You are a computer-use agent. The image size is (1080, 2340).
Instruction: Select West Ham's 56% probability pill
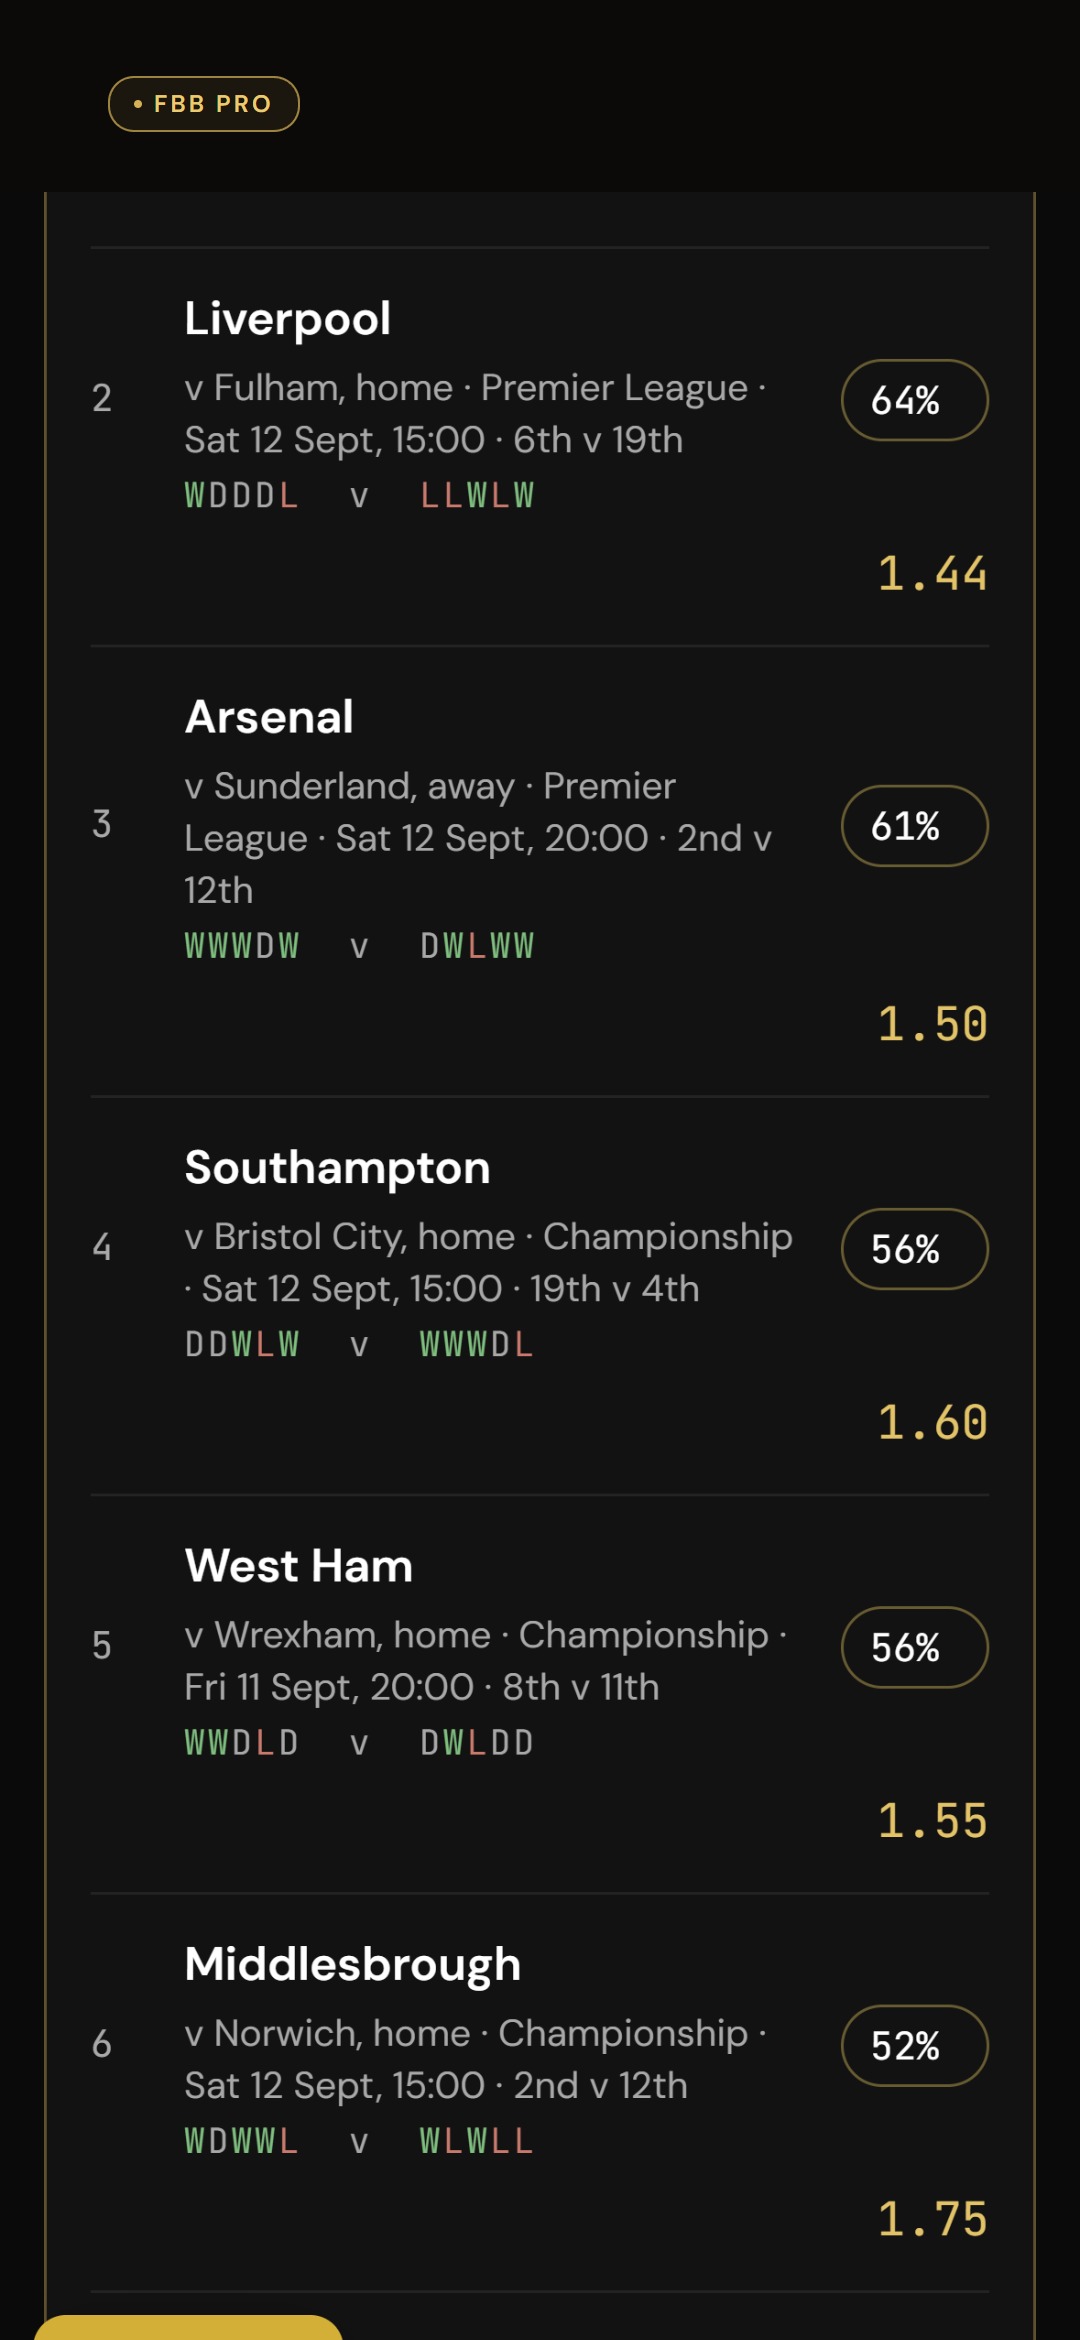pos(915,1647)
